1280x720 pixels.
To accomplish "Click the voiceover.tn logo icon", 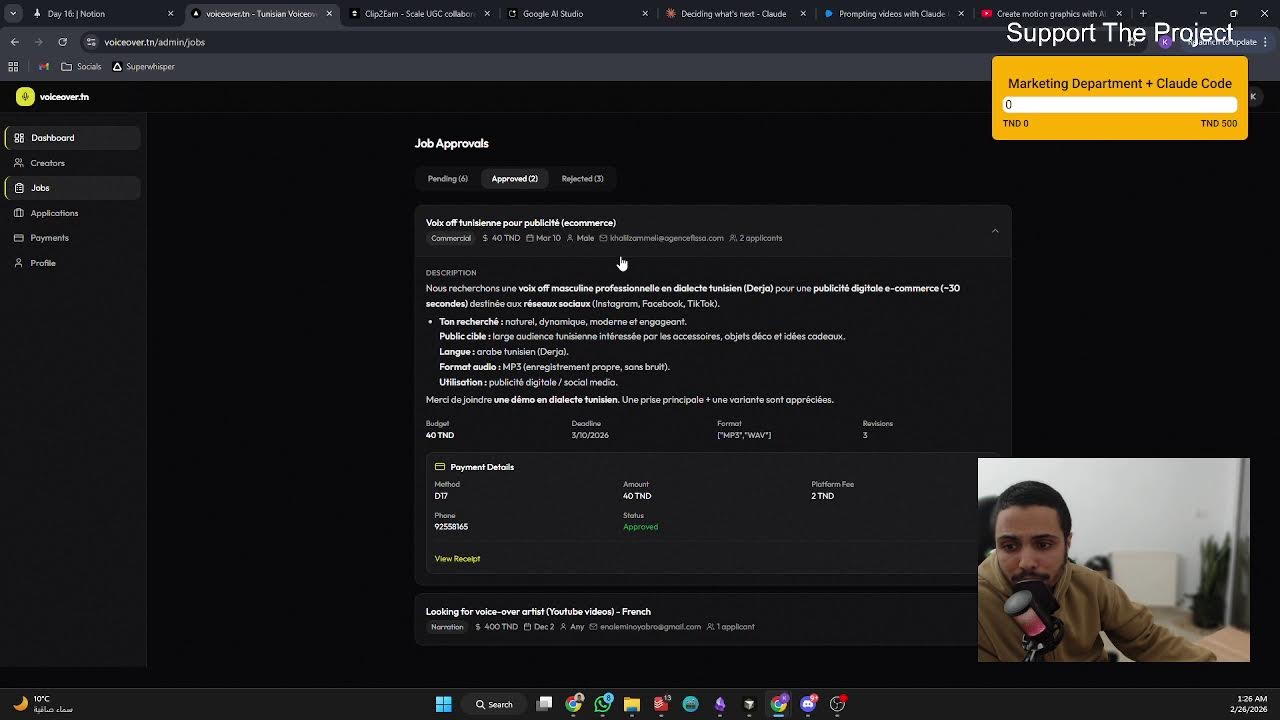I will coord(25,97).
